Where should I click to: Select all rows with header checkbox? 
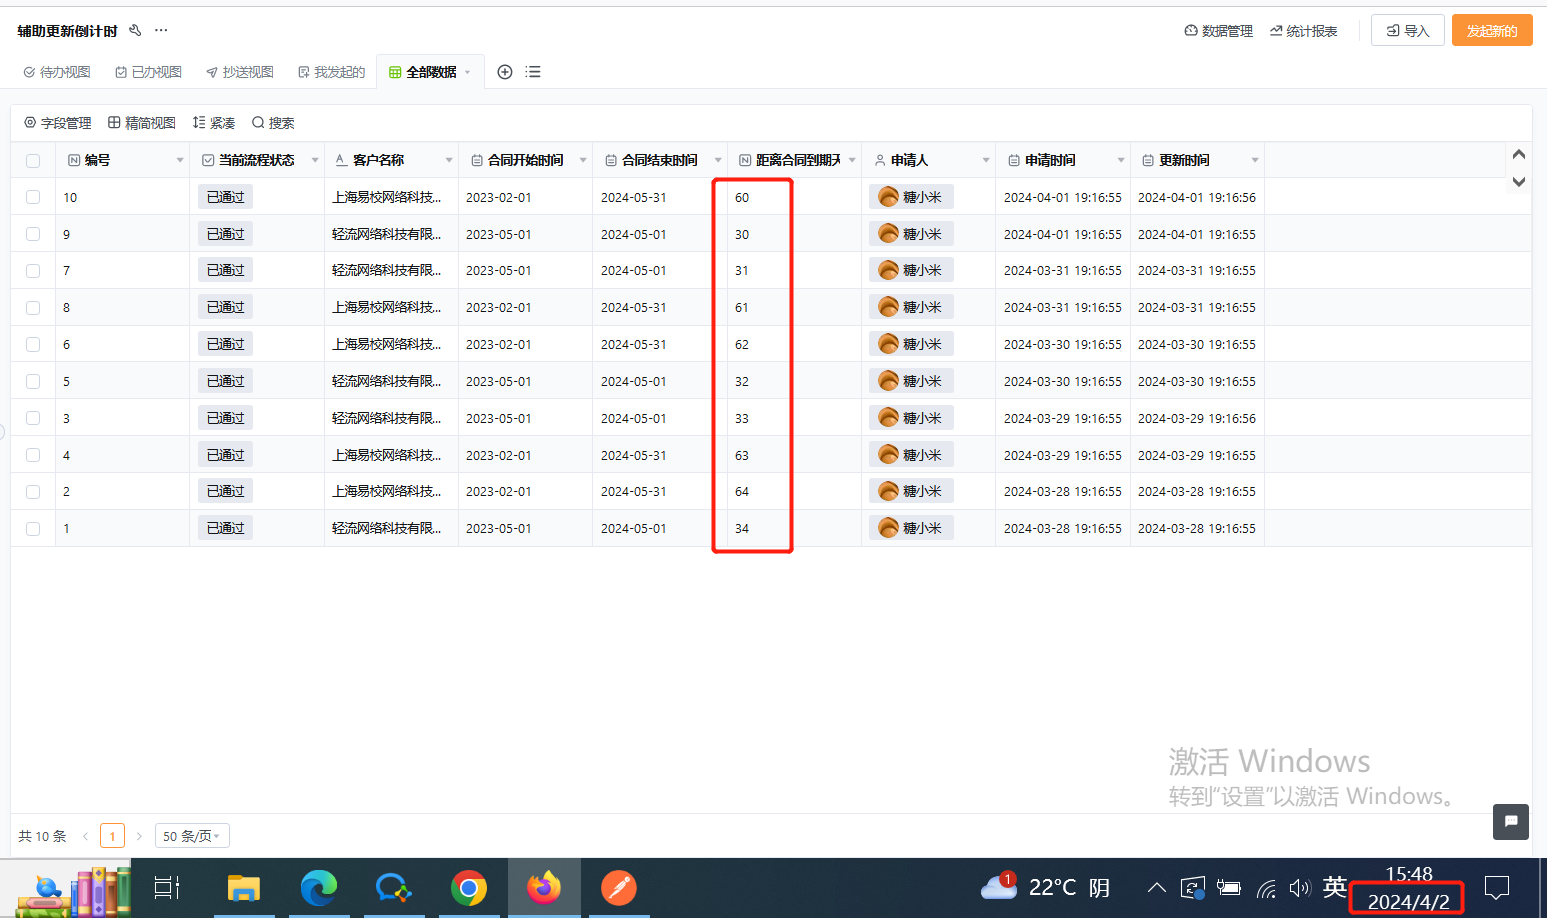pos(33,160)
